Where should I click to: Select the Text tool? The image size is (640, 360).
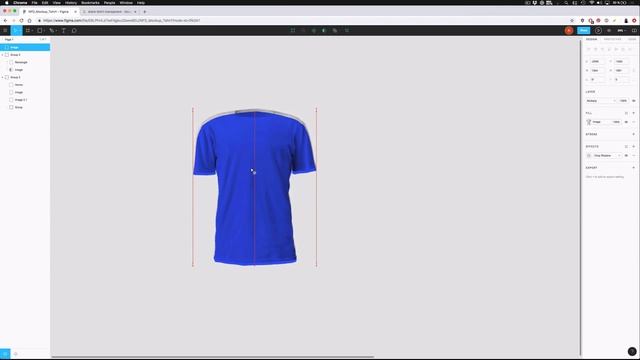coord(64,31)
